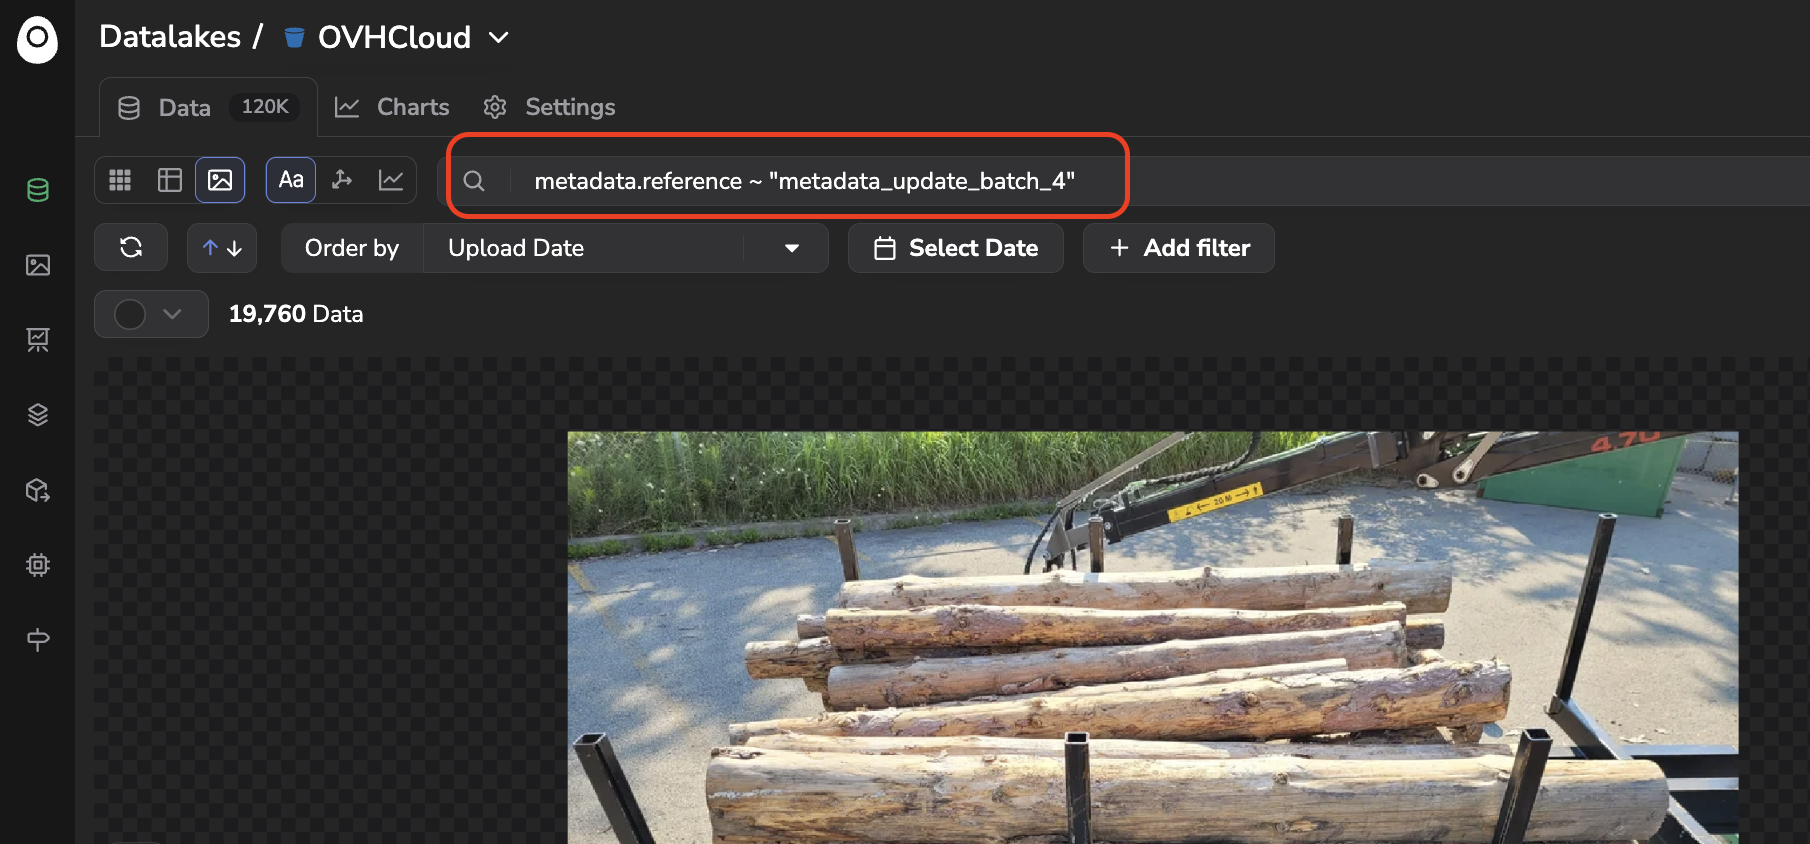Open the Upload Date order dropdown
Image resolution: width=1810 pixels, height=844 pixels.
point(626,248)
